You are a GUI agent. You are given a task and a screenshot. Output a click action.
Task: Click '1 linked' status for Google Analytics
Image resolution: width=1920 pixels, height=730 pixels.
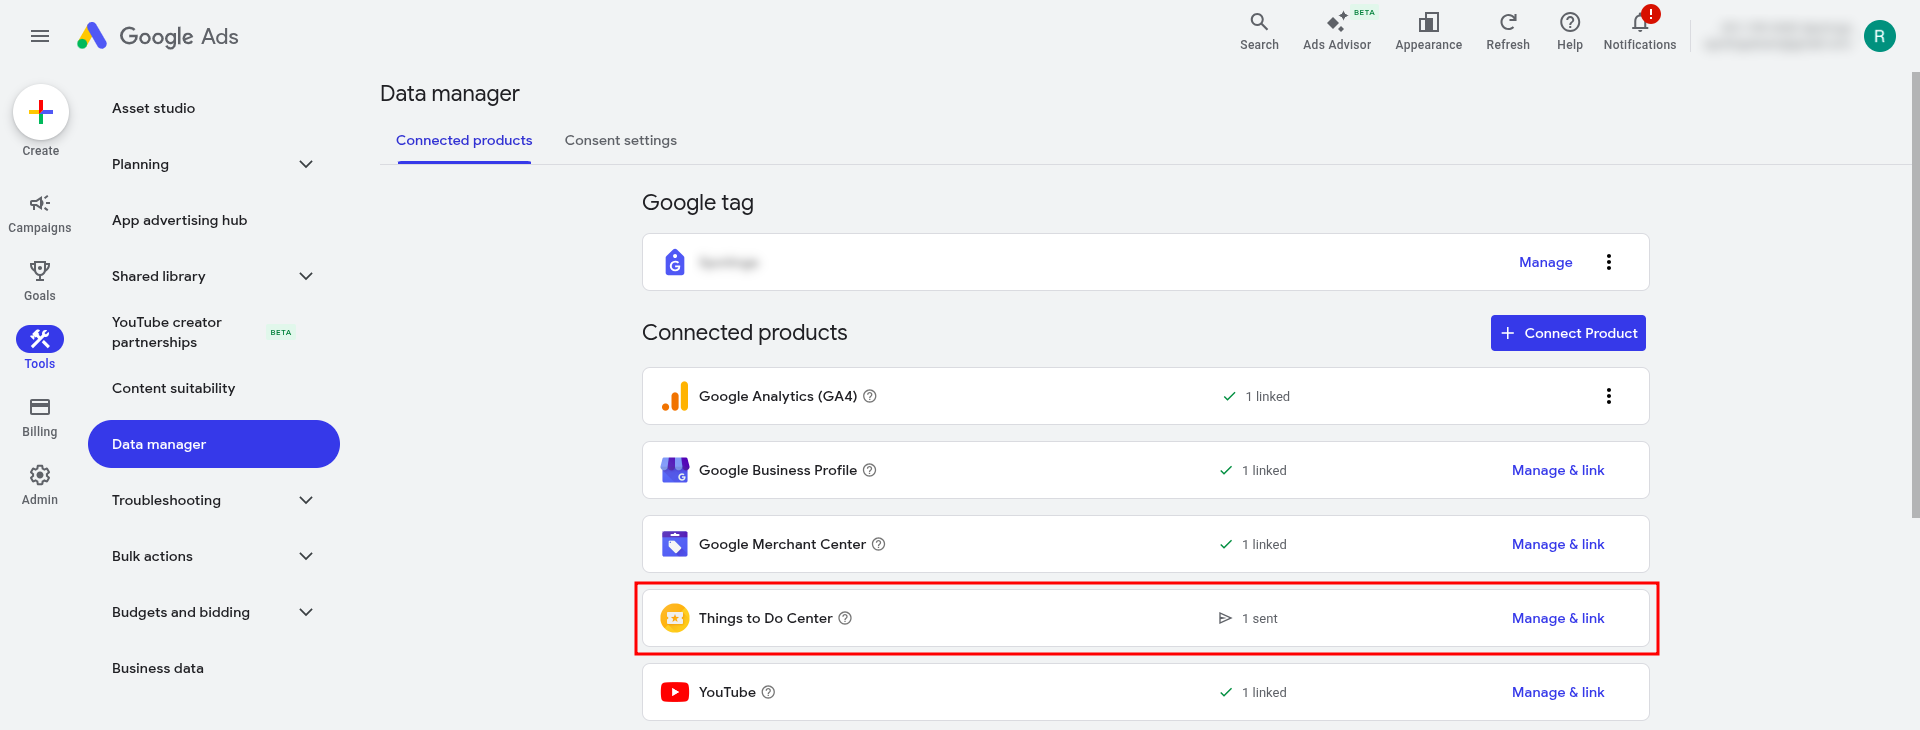point(1256,396)
